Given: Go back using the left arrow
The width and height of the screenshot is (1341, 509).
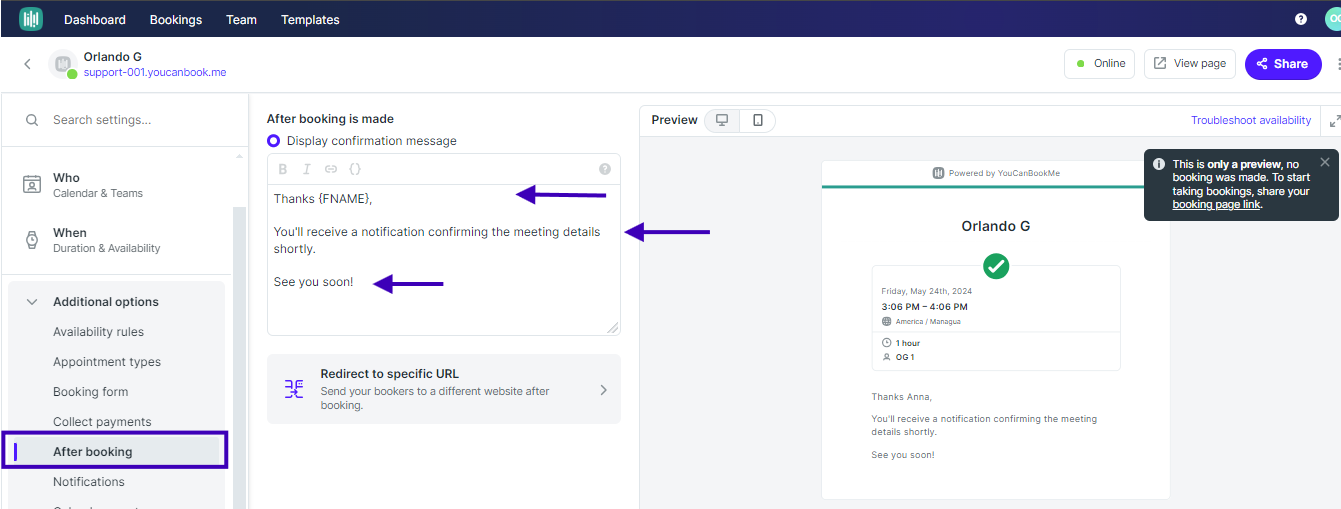Looking at the screenshot, I should (27, 64).
